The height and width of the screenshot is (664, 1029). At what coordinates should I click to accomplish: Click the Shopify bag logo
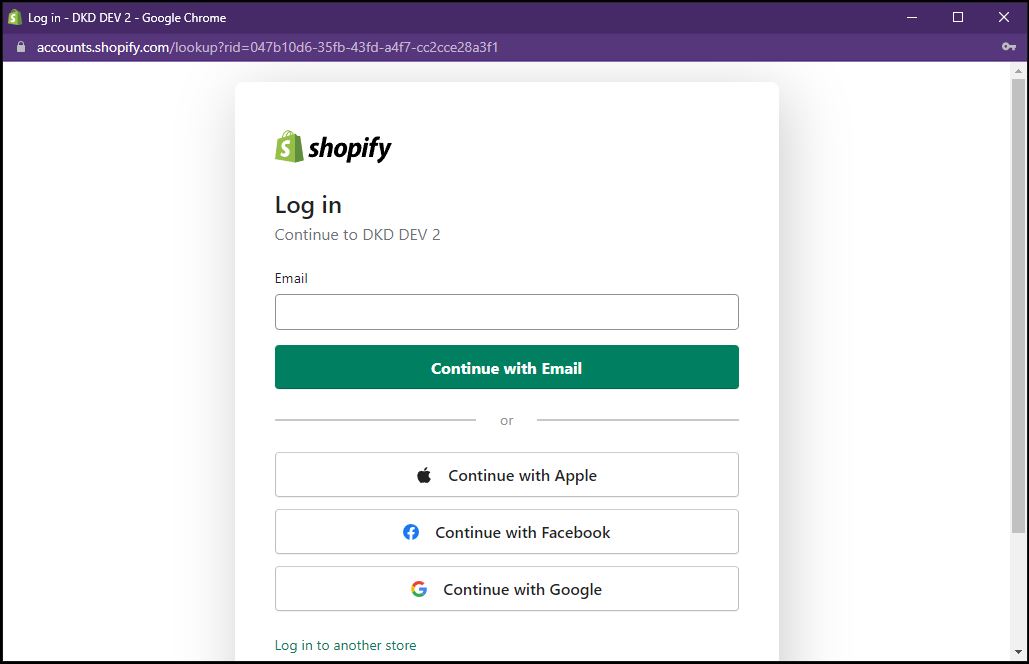pyautogui.click(x=289, y=146)
